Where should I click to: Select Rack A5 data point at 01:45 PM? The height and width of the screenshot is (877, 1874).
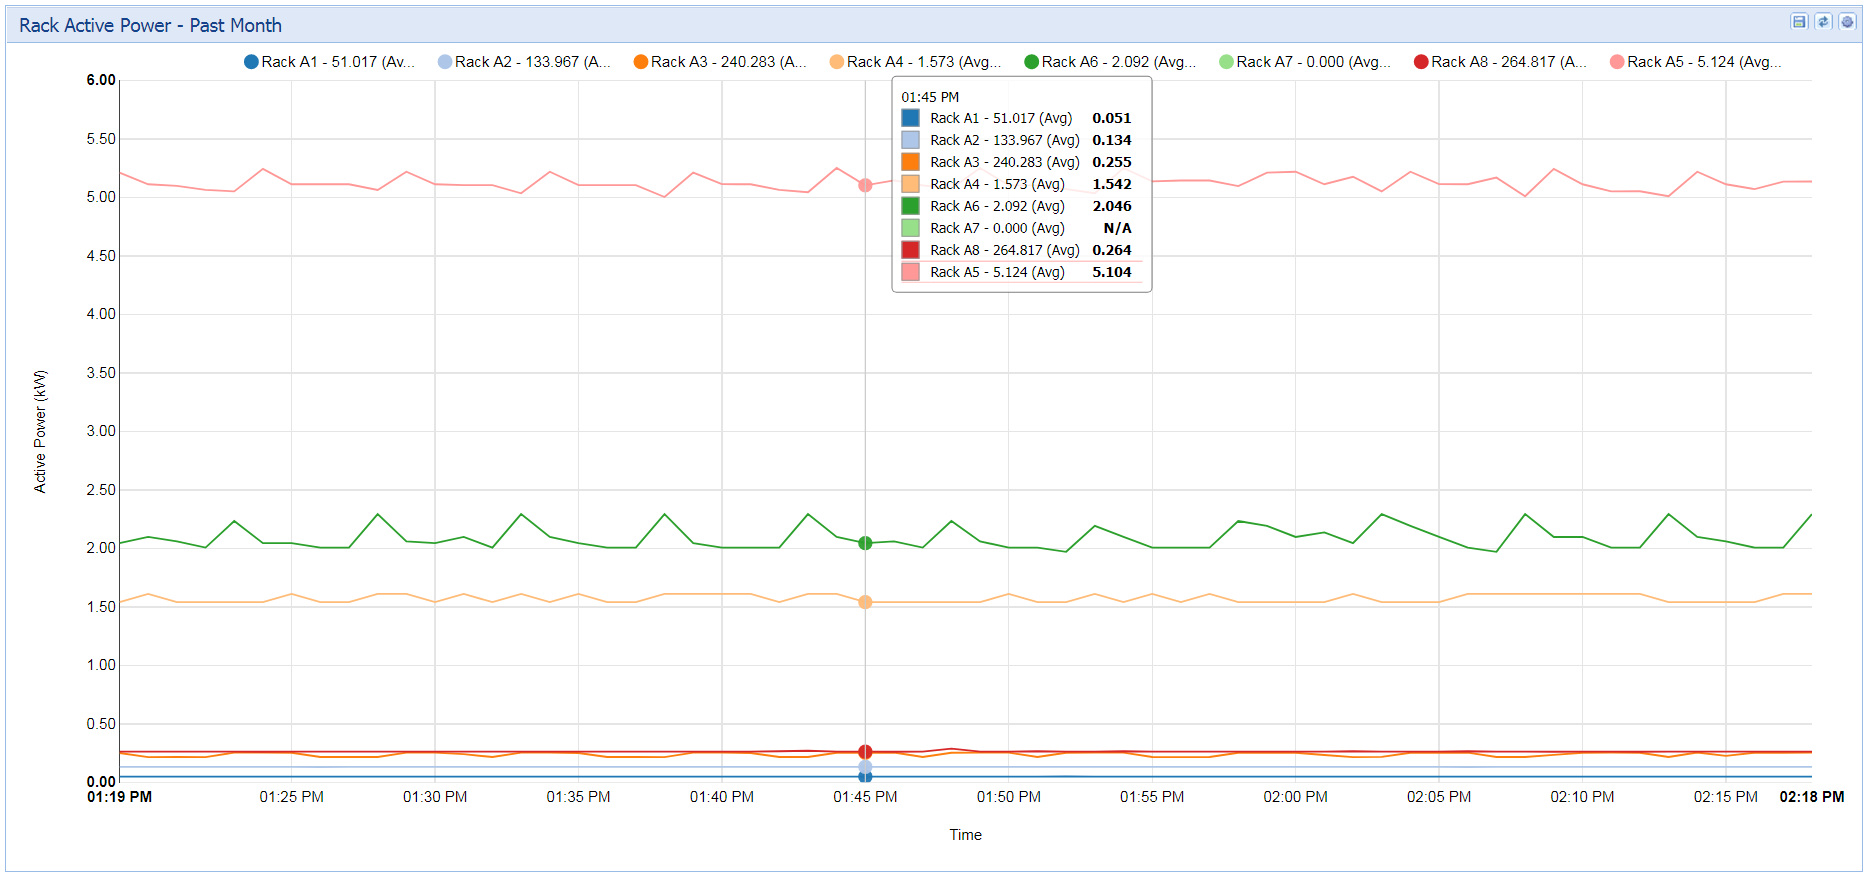(865, 185)
